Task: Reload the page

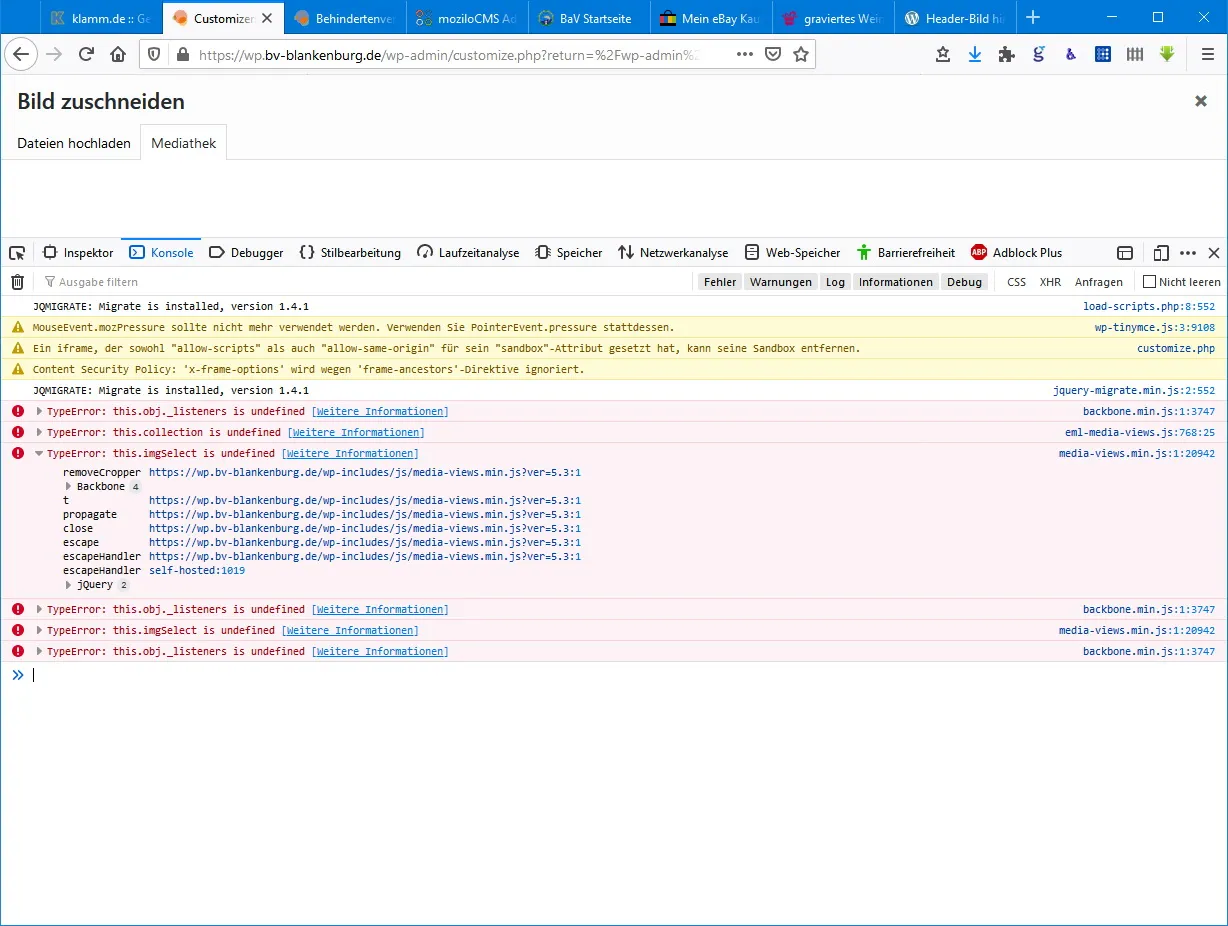Action: point(86,55)
